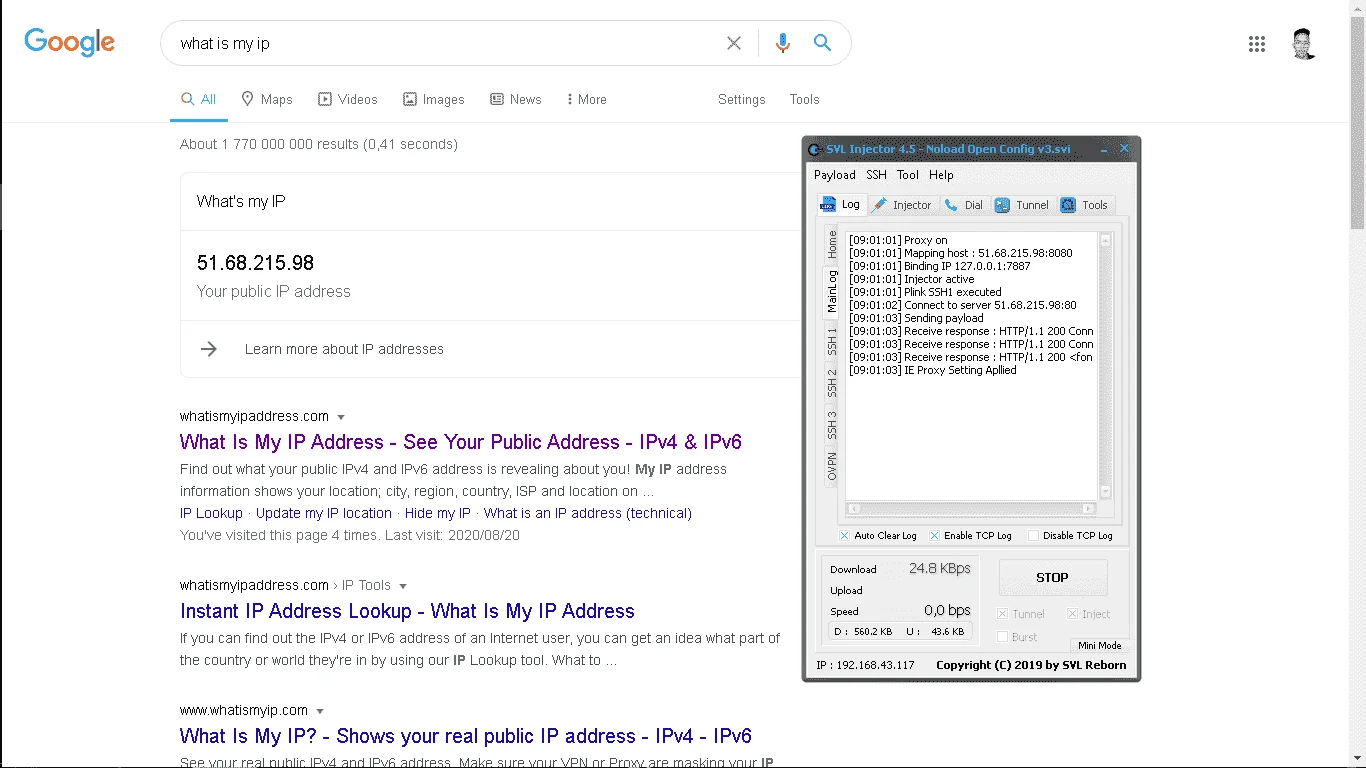Switch SVL Injector to Mini Mode
Image resolution: width=1366 pixels, height=768 pixels.
pos(1099,645)
